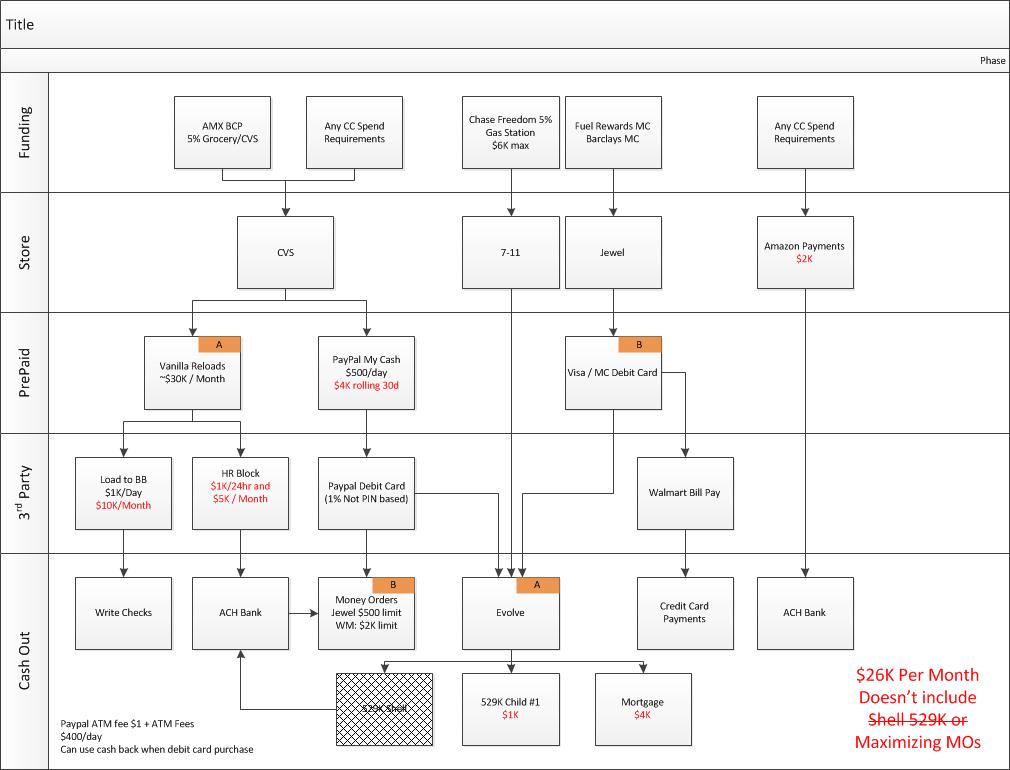Select the 7-11 store box
The image size is (1010, 770).
[x=511, y=253]
